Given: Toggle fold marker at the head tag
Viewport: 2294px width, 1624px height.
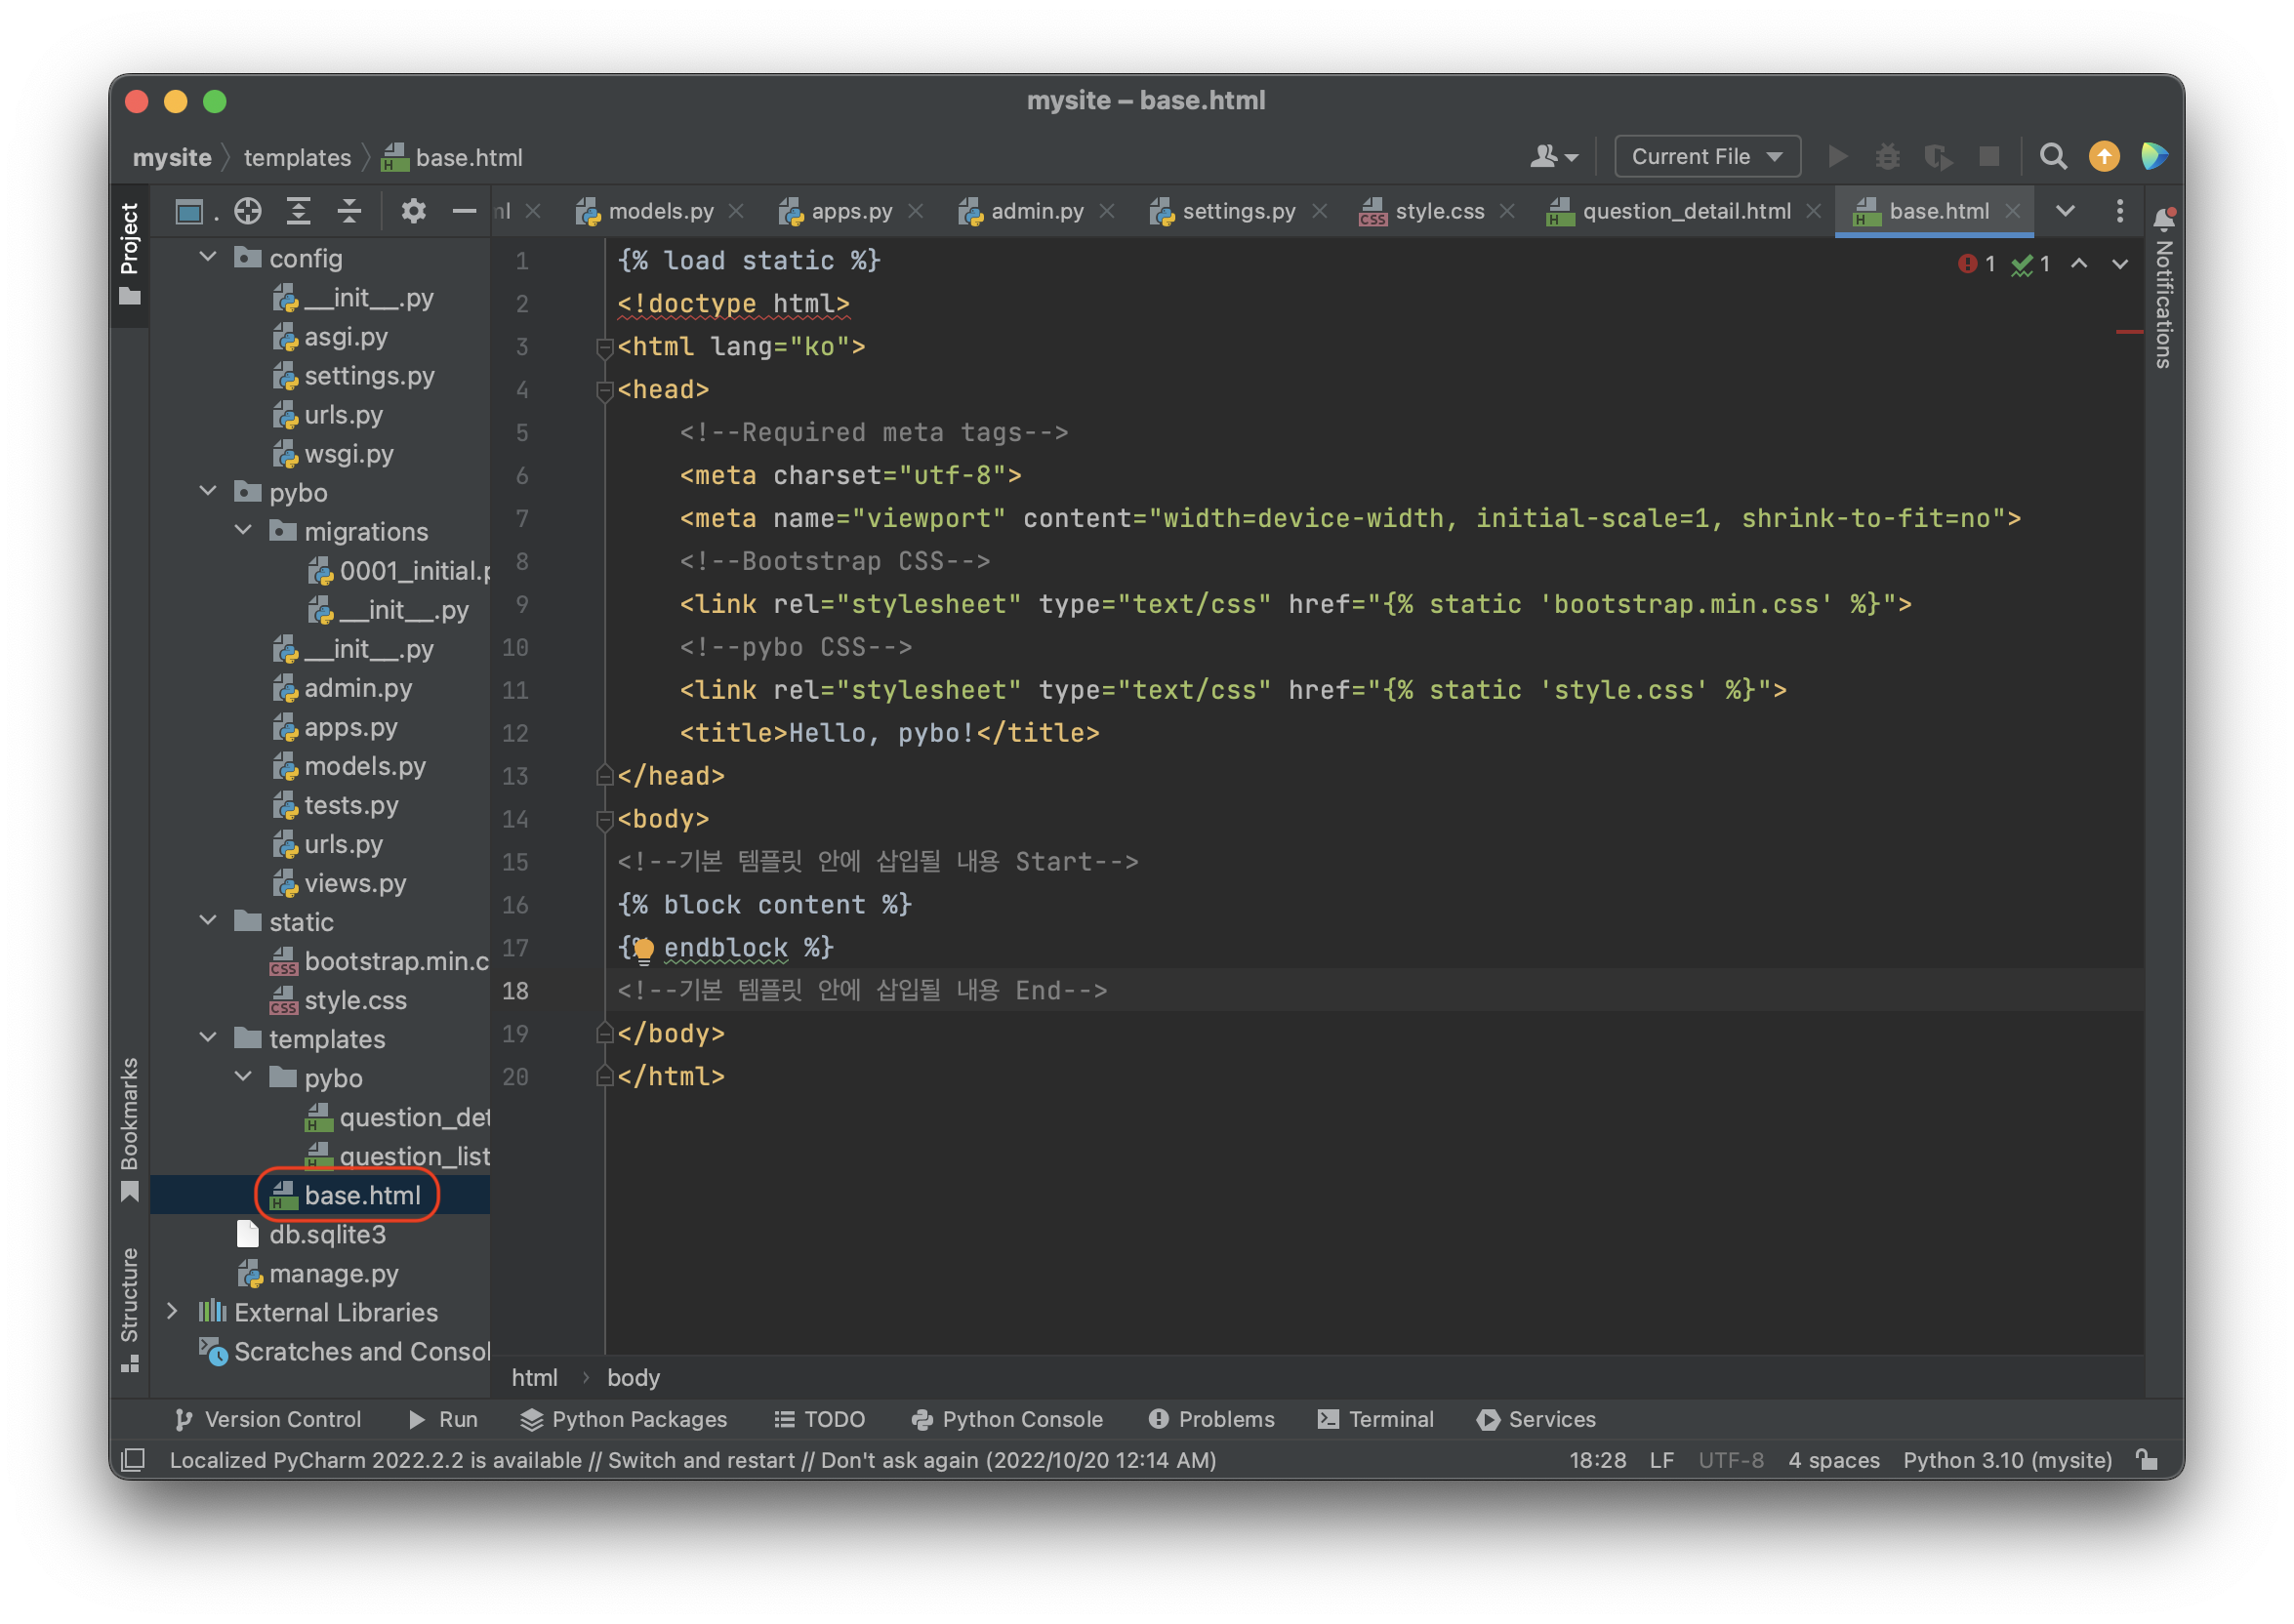Looking at the screenshot, I should tap(604, 390).
